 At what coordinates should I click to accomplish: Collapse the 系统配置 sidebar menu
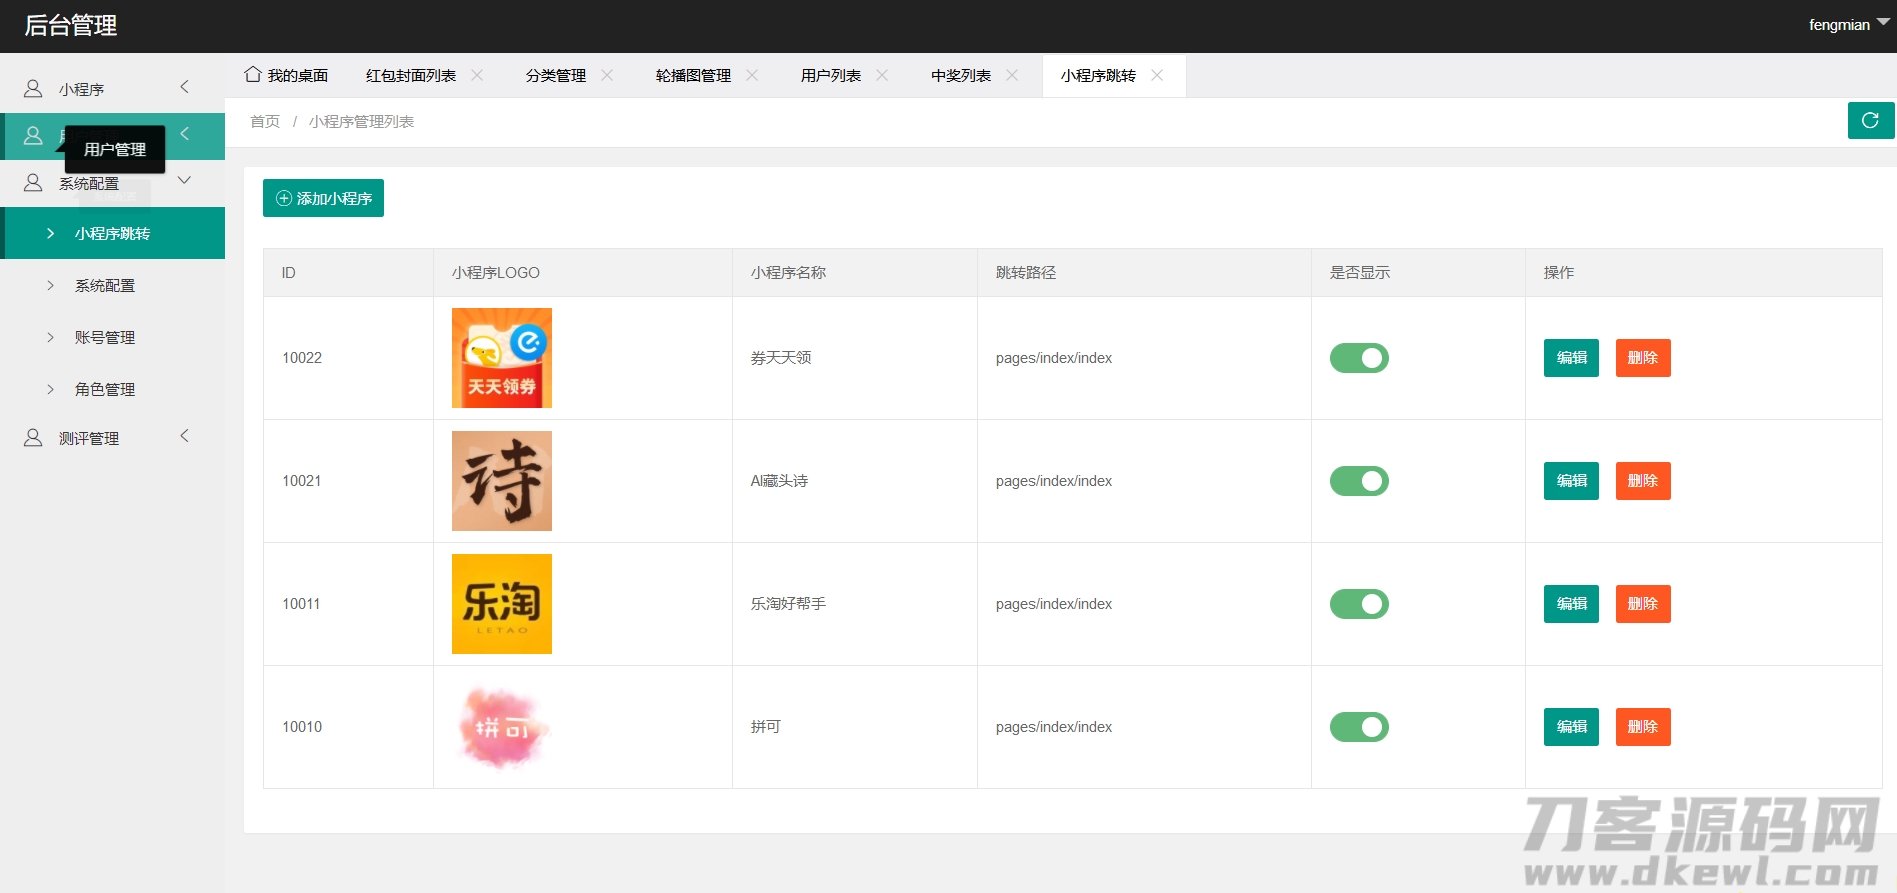coord(184,181)
